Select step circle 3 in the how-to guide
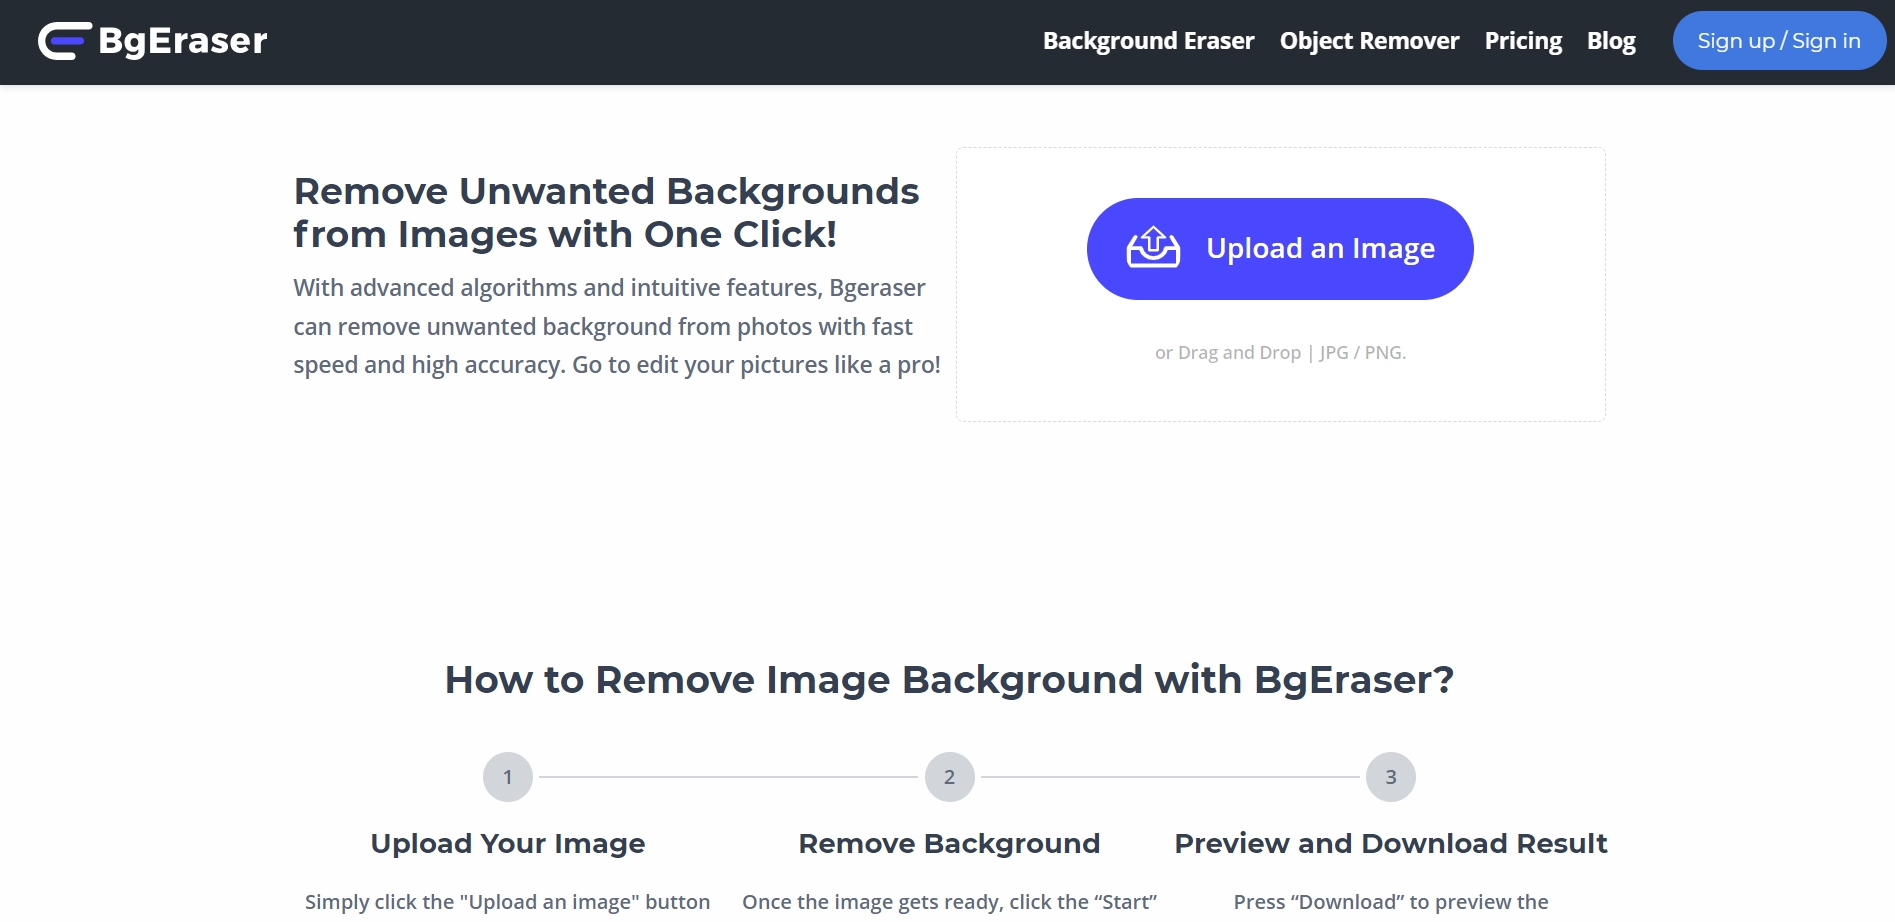1895x922 pixels. (1391, 776)
